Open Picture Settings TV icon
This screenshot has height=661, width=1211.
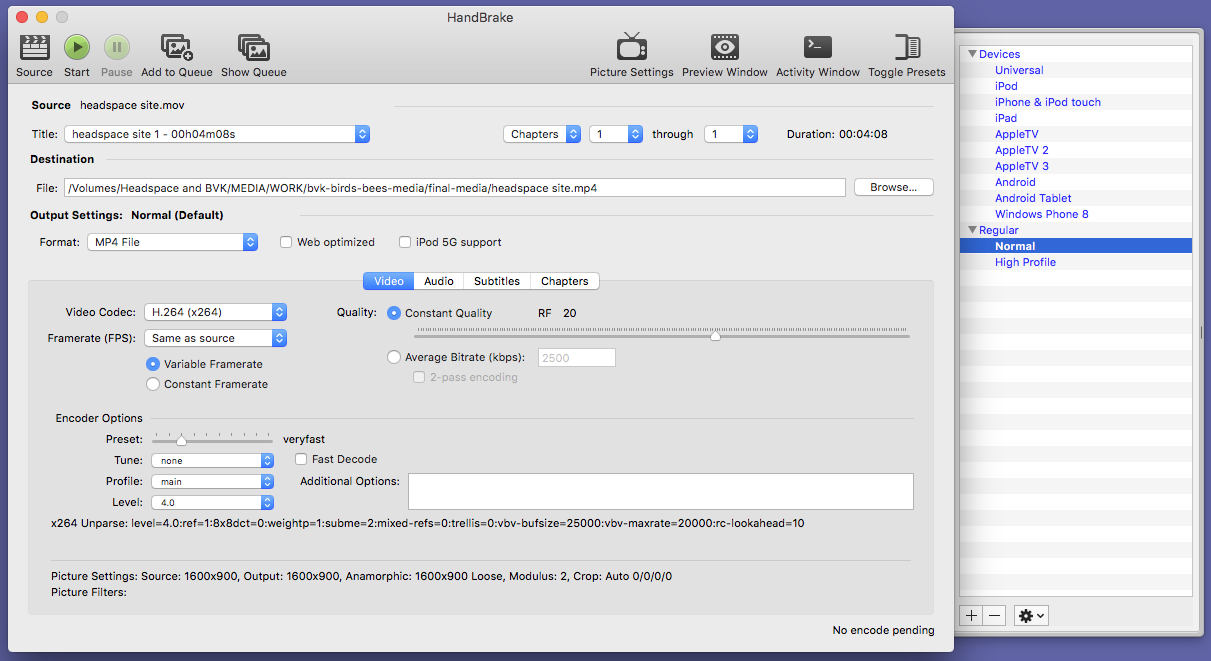(632, 47)
